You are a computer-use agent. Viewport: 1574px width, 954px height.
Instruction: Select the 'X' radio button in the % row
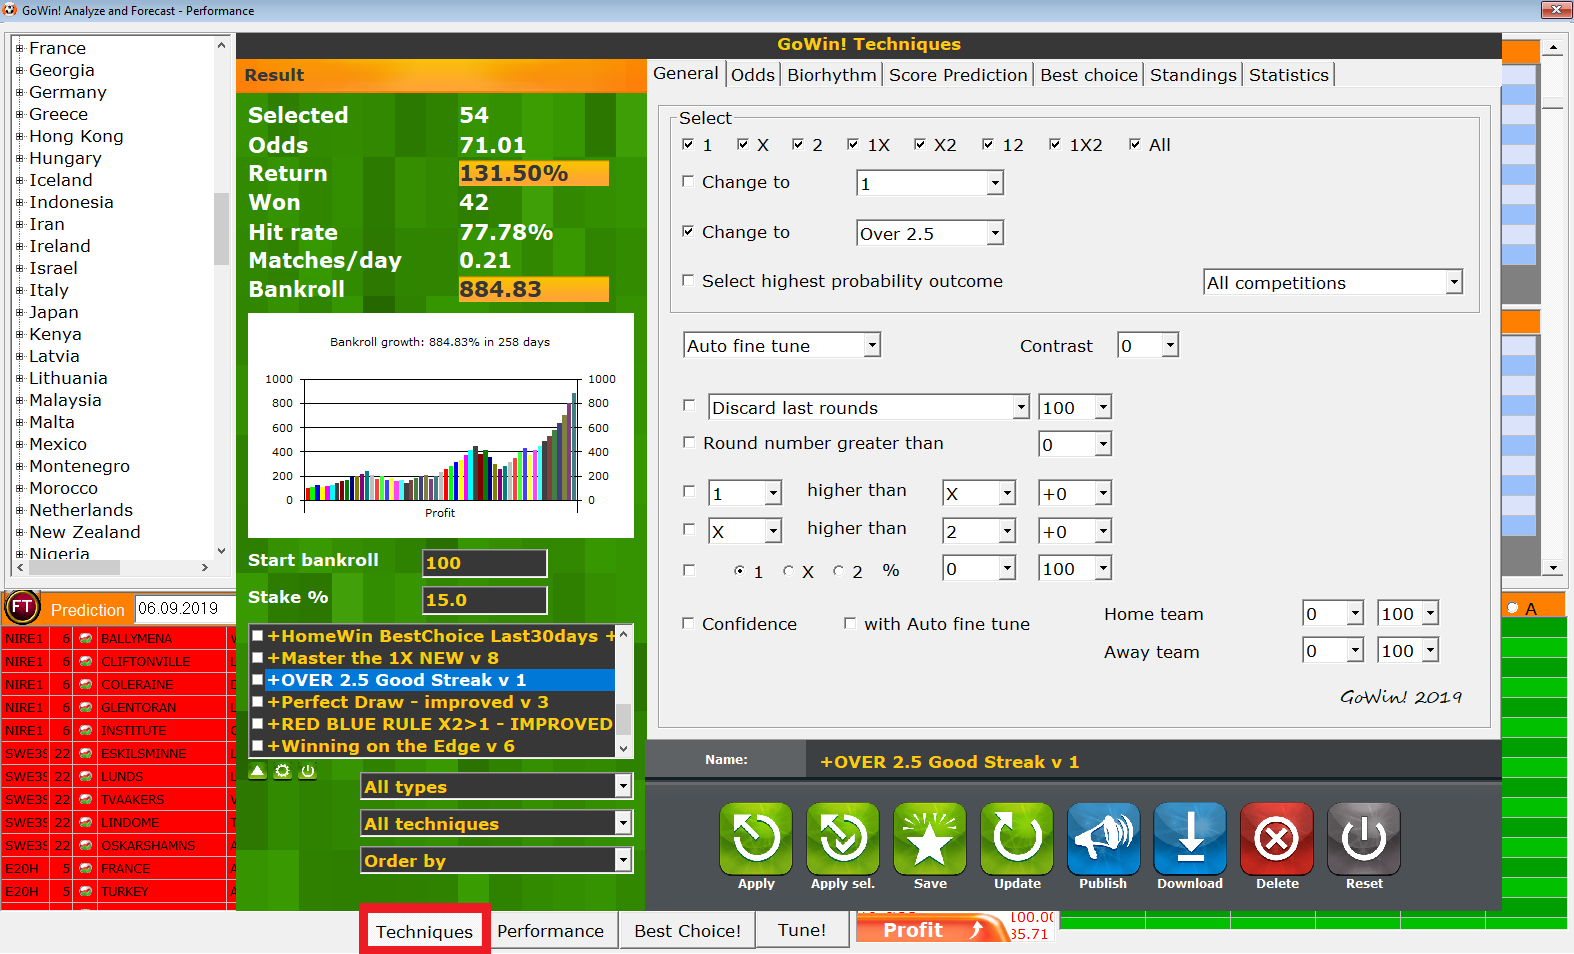pyautogui.click(x=789, y=571)
